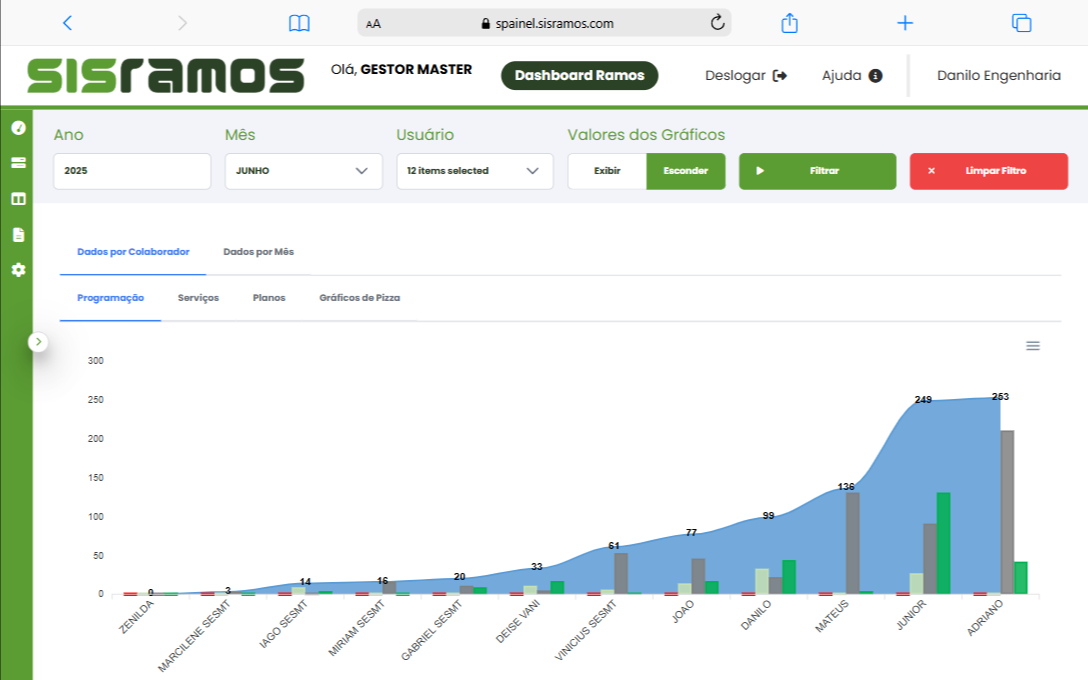
Task: Click the Safari share icon
Action: [x=789, y=23]
